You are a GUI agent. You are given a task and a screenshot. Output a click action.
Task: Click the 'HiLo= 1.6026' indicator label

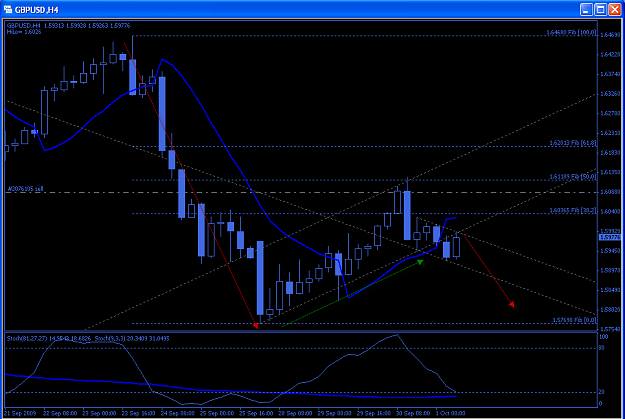[x=24, y=31]
